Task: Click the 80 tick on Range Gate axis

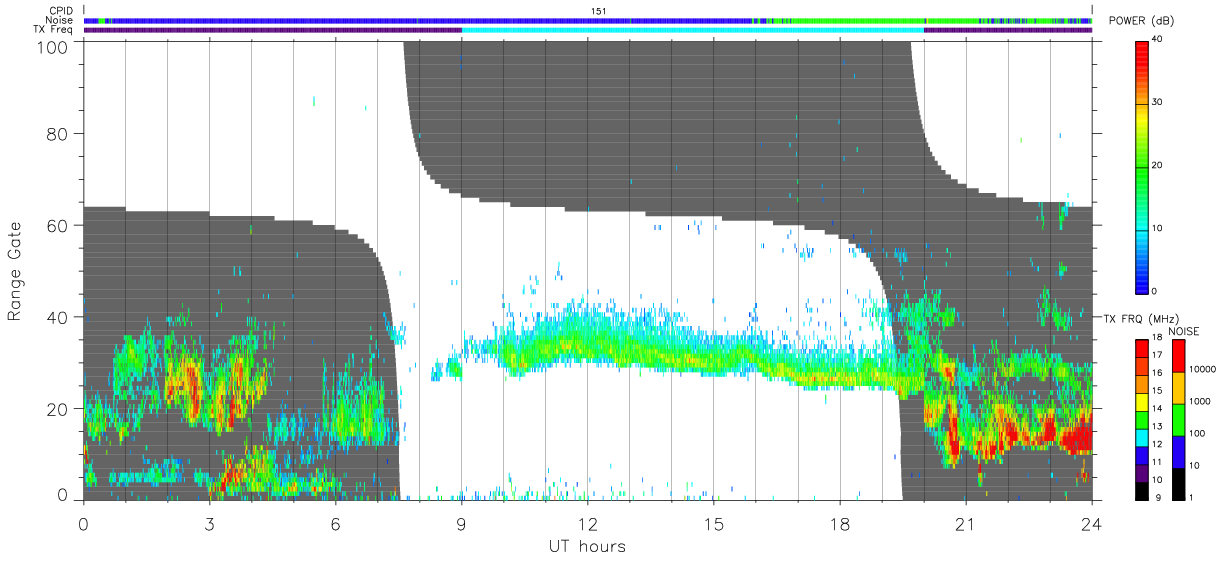Action: pos(59,134)
